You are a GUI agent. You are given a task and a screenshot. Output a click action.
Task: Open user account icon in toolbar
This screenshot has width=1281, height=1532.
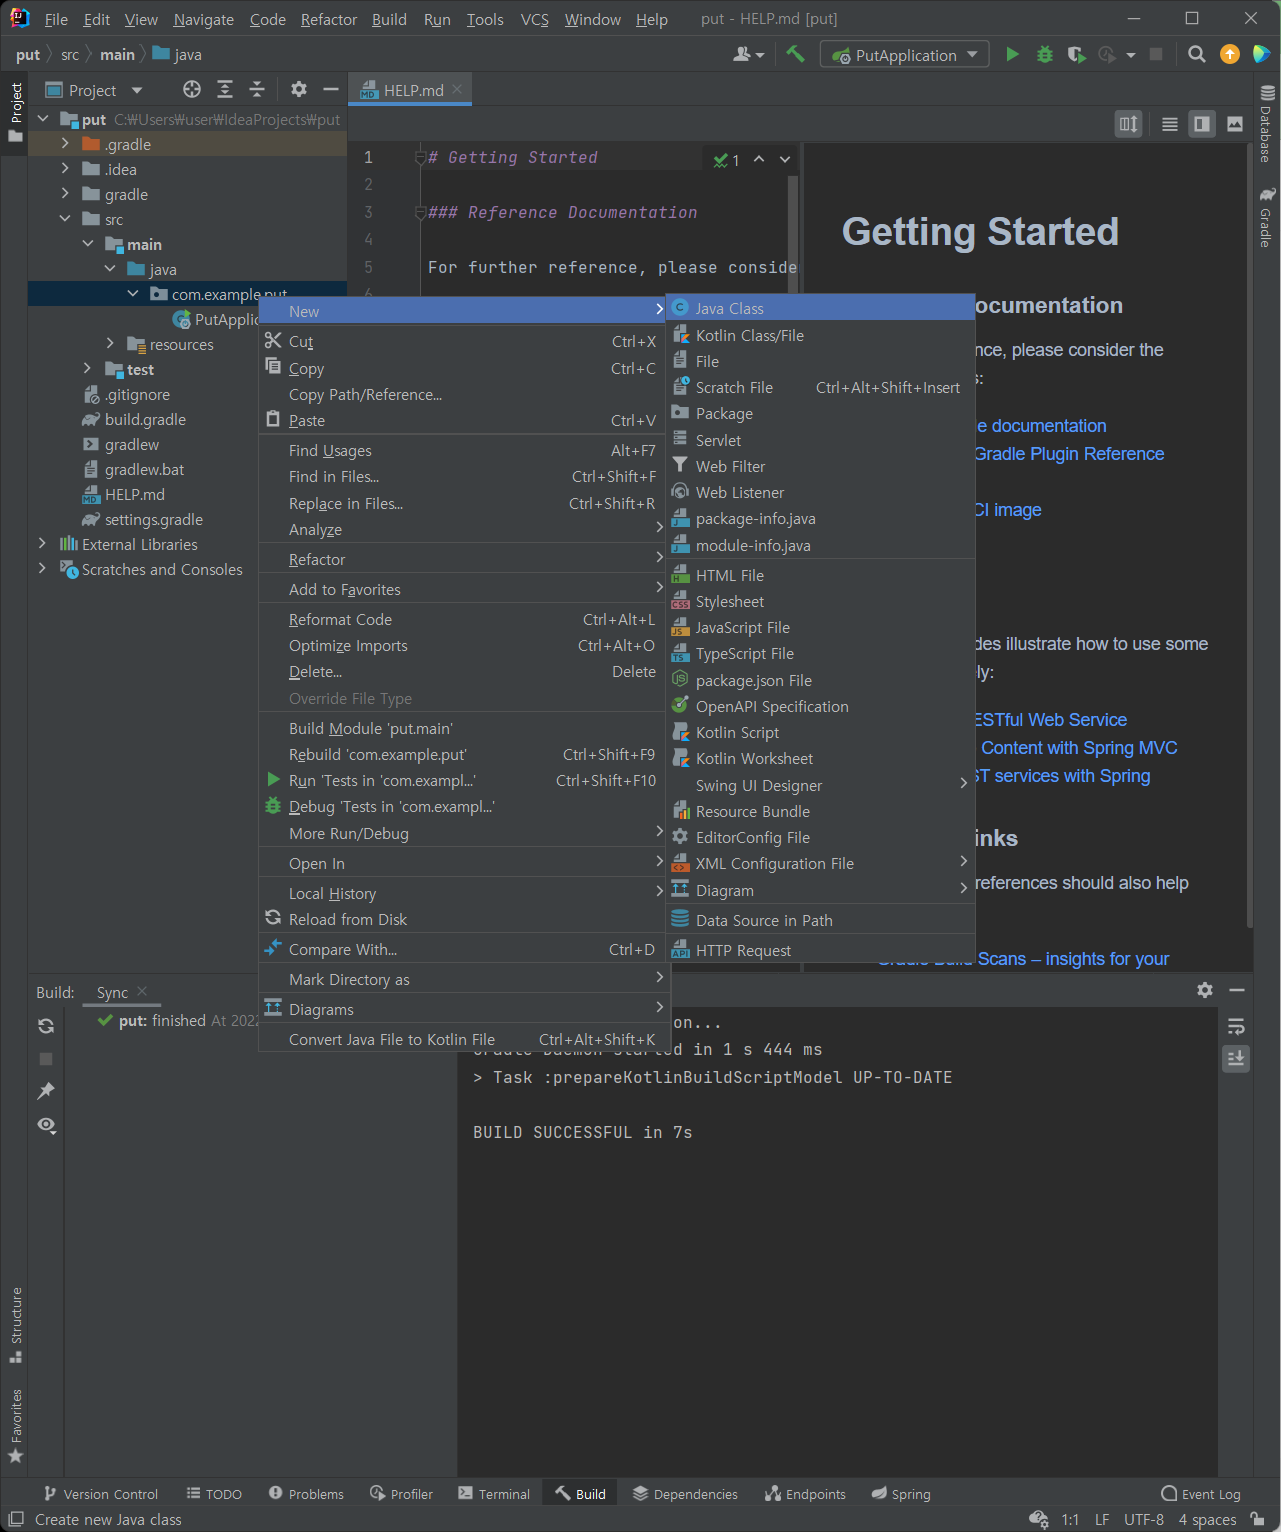click(748, 54)
